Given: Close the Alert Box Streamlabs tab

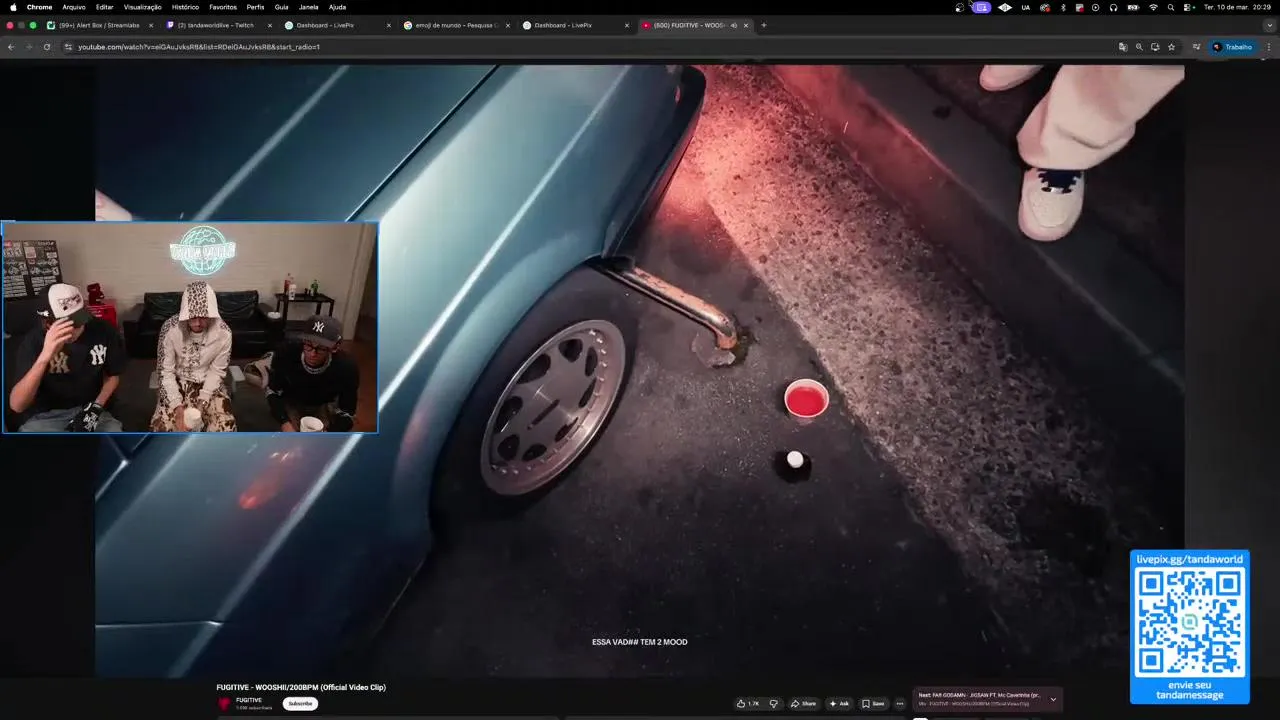Looking at the screenshot, I should (x=151, y=25).
